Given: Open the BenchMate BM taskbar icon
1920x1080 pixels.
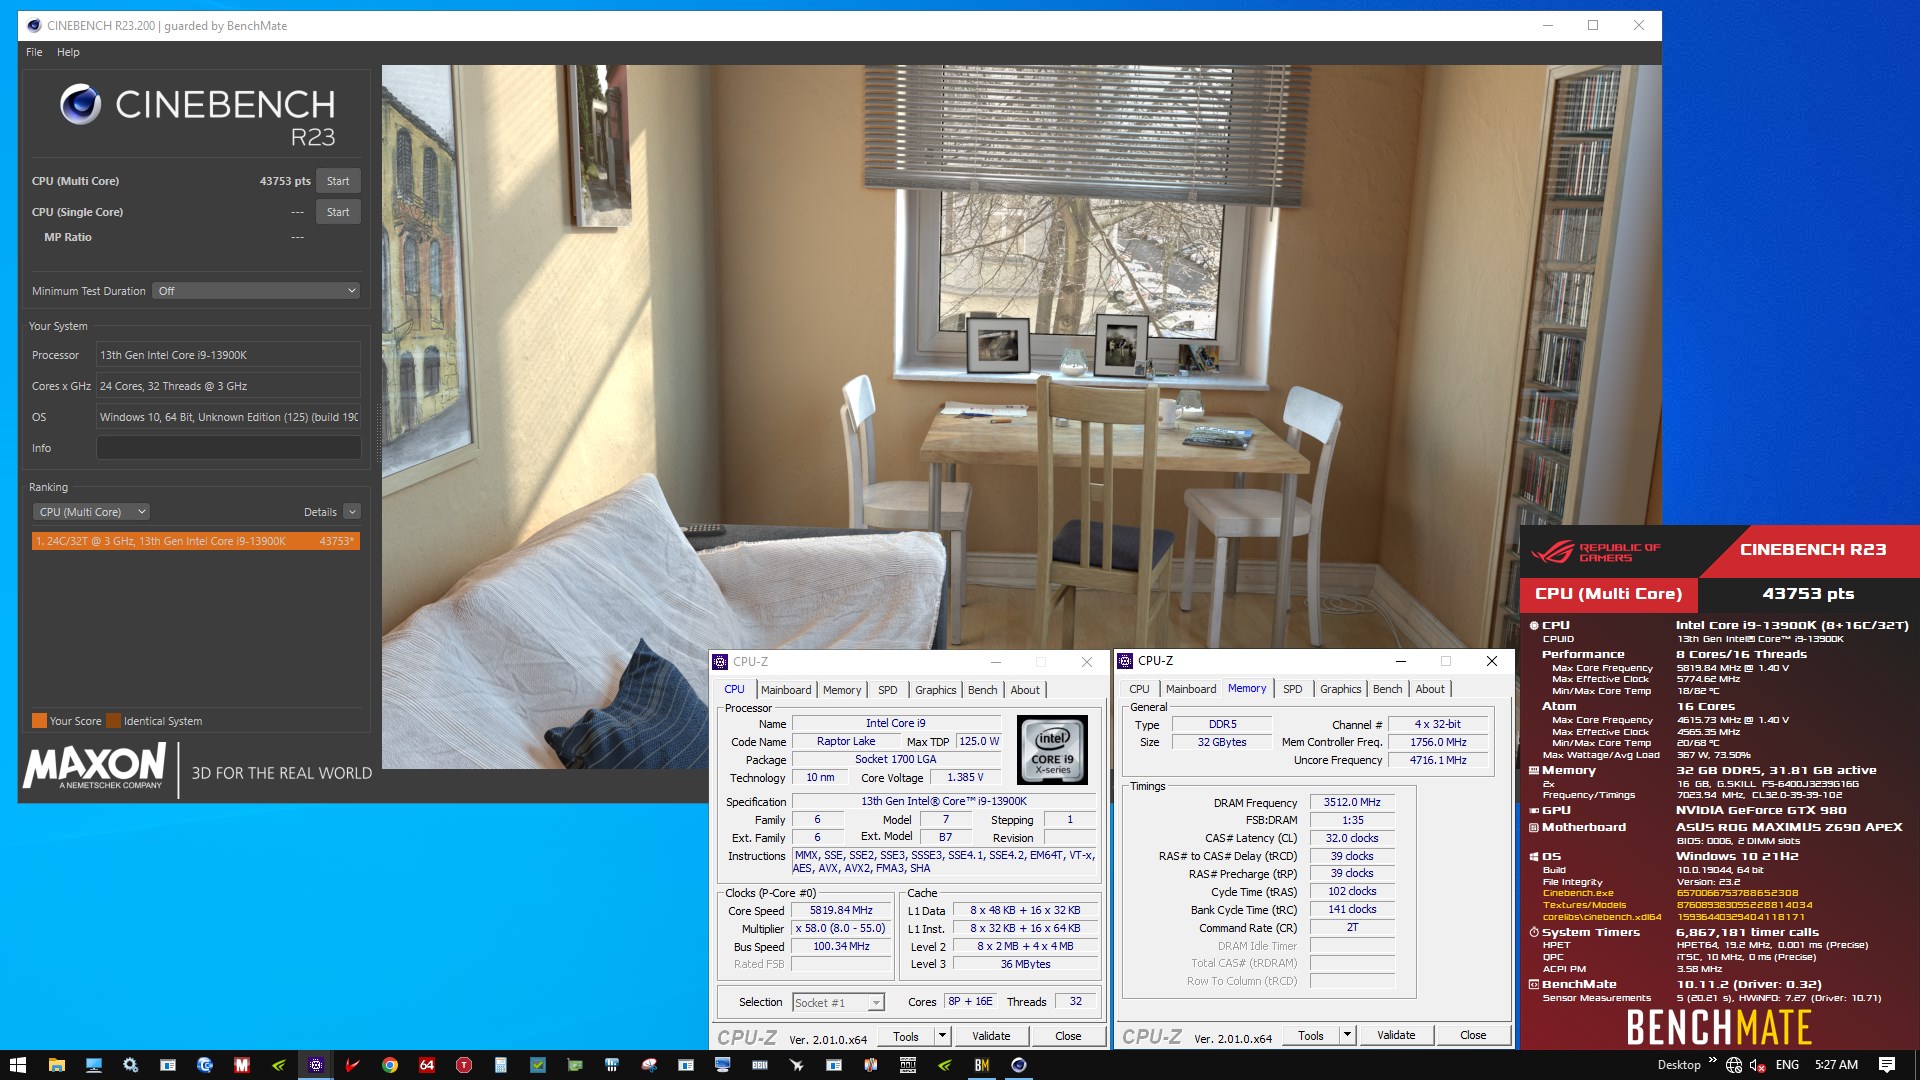Looking at the screenshot, I should click(x=982, y=1065).
